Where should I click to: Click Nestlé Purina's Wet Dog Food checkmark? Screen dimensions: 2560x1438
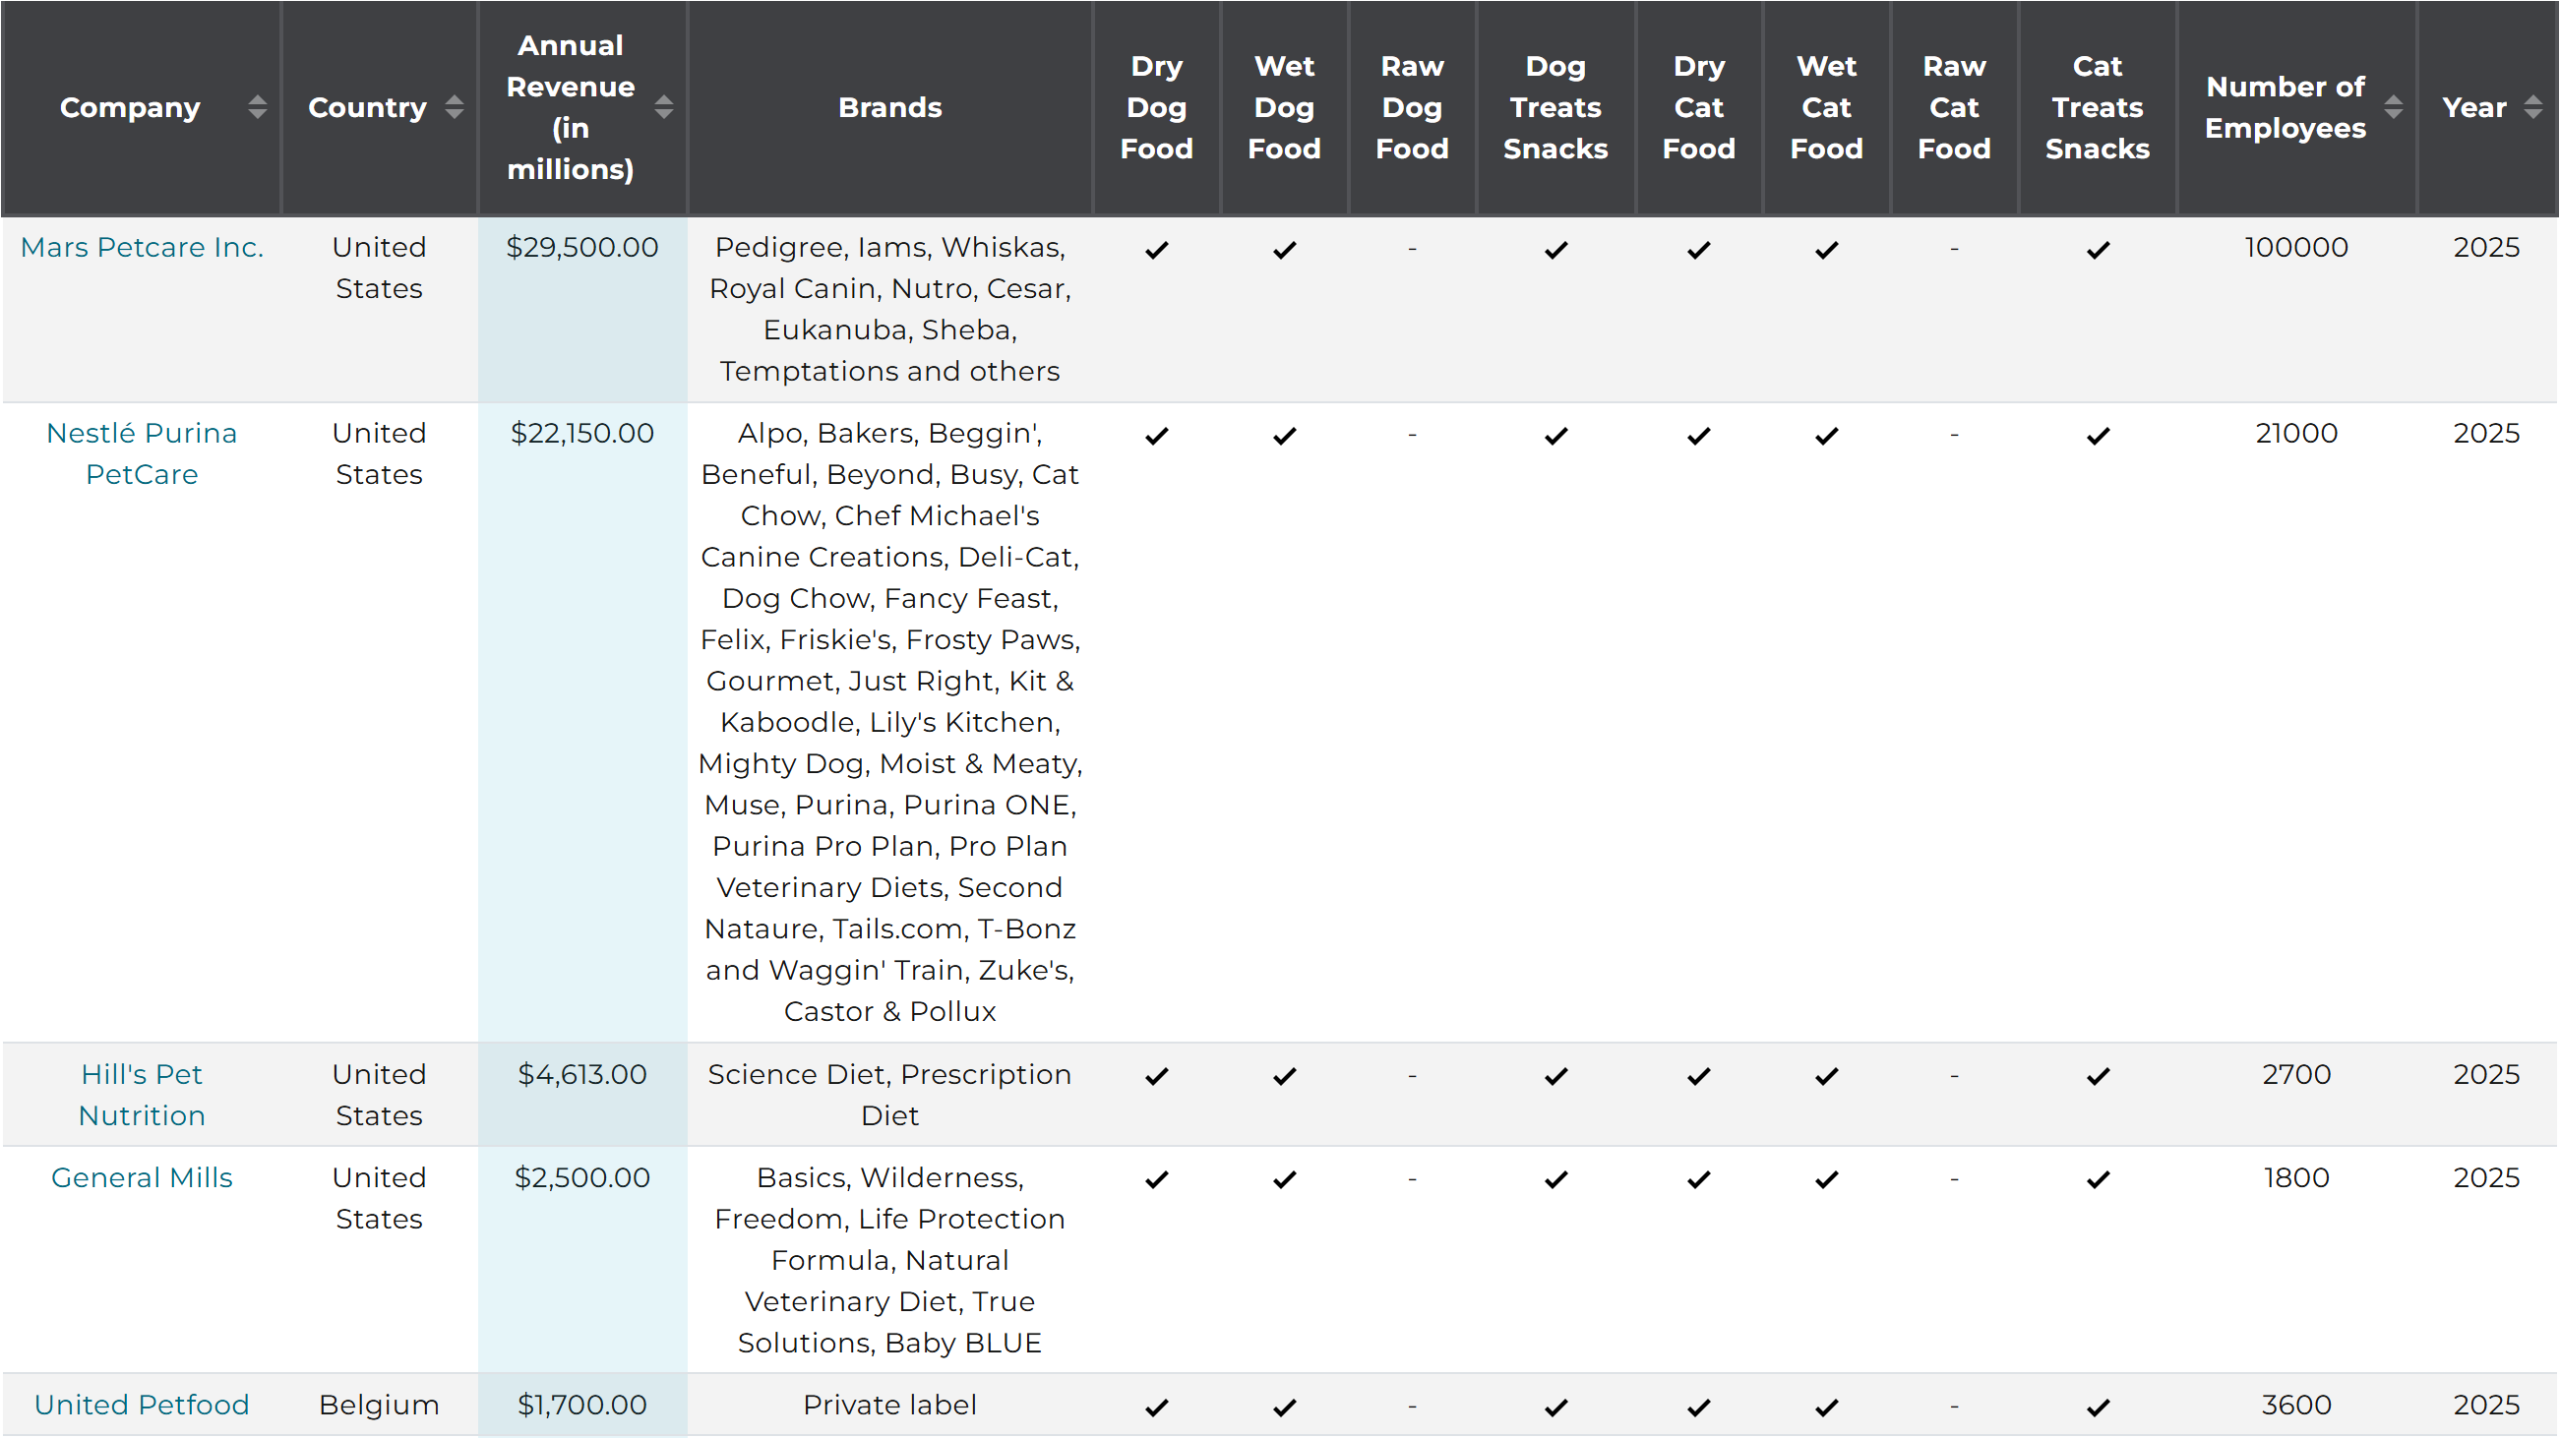coord(1285,436)
